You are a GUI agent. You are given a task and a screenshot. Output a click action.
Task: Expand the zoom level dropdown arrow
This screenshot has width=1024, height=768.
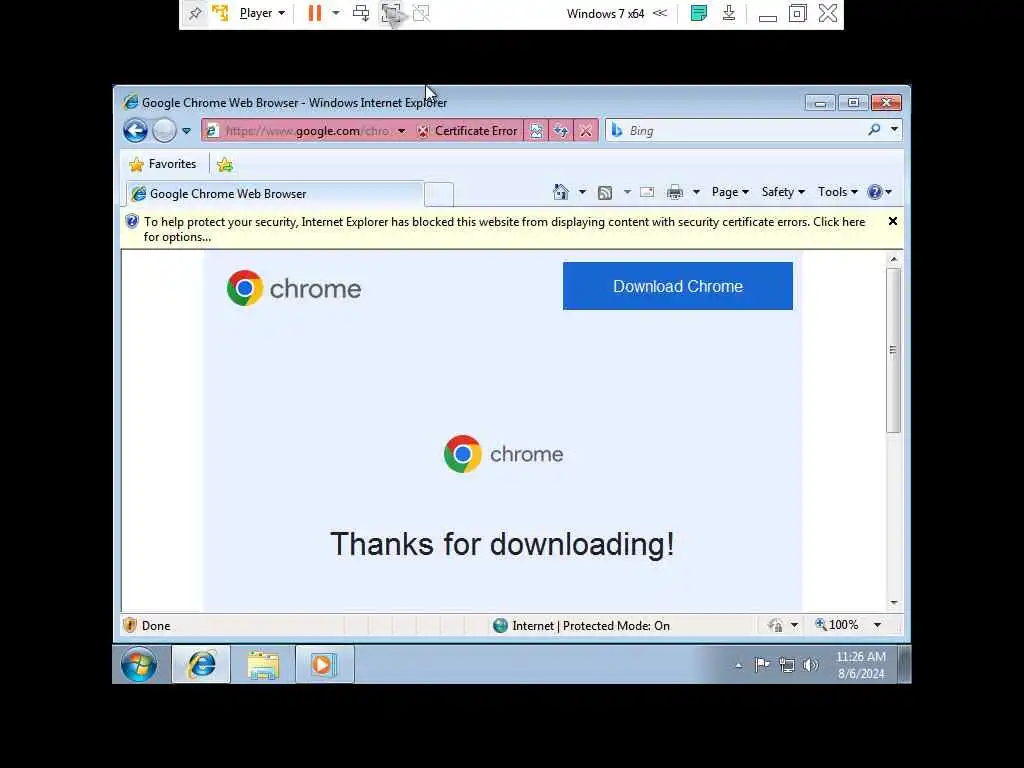click(x=878, y=626)
